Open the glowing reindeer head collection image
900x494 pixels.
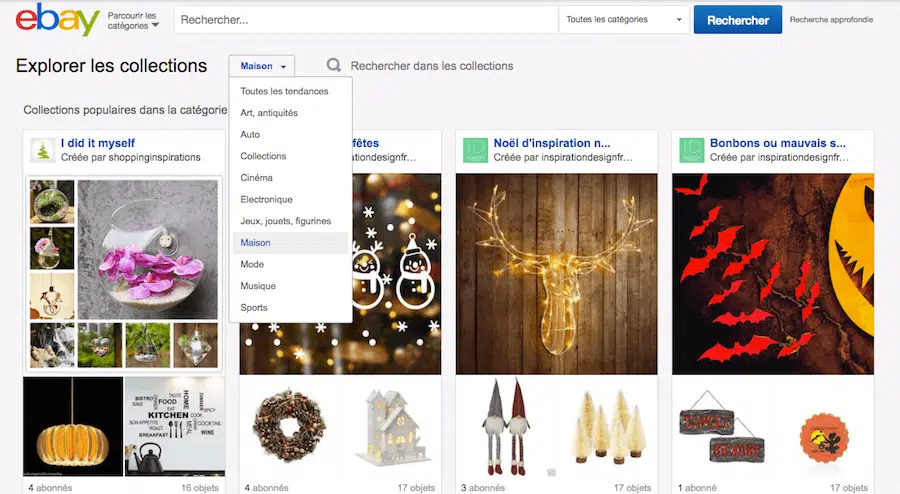(556, 273)
